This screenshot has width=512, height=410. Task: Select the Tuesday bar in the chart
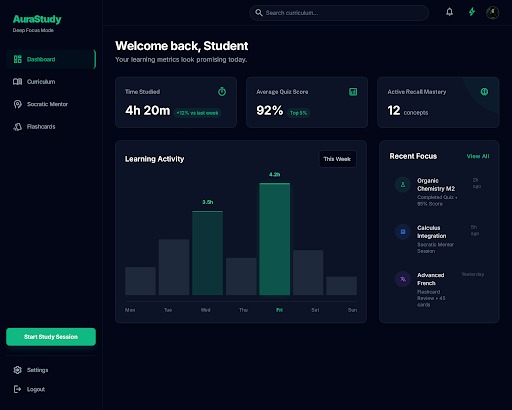click(174, 267)
